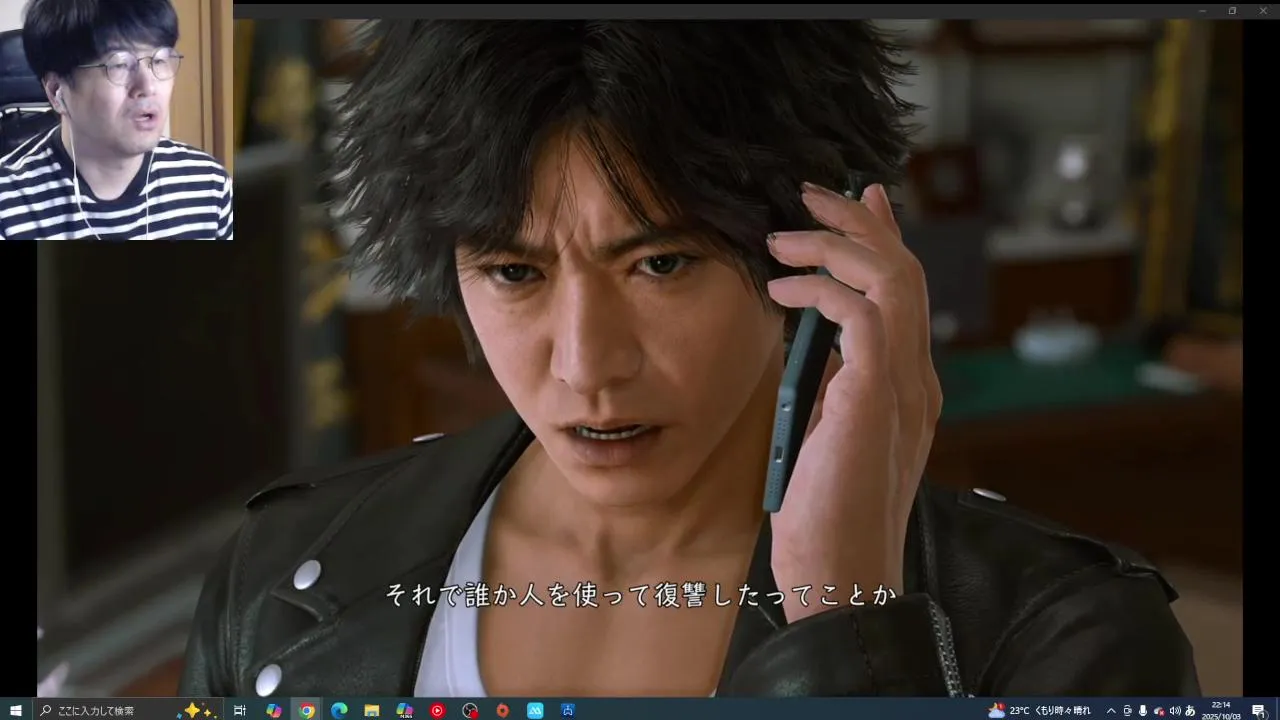Toggle the Japanese IME あ indicator

[1190, 710]
